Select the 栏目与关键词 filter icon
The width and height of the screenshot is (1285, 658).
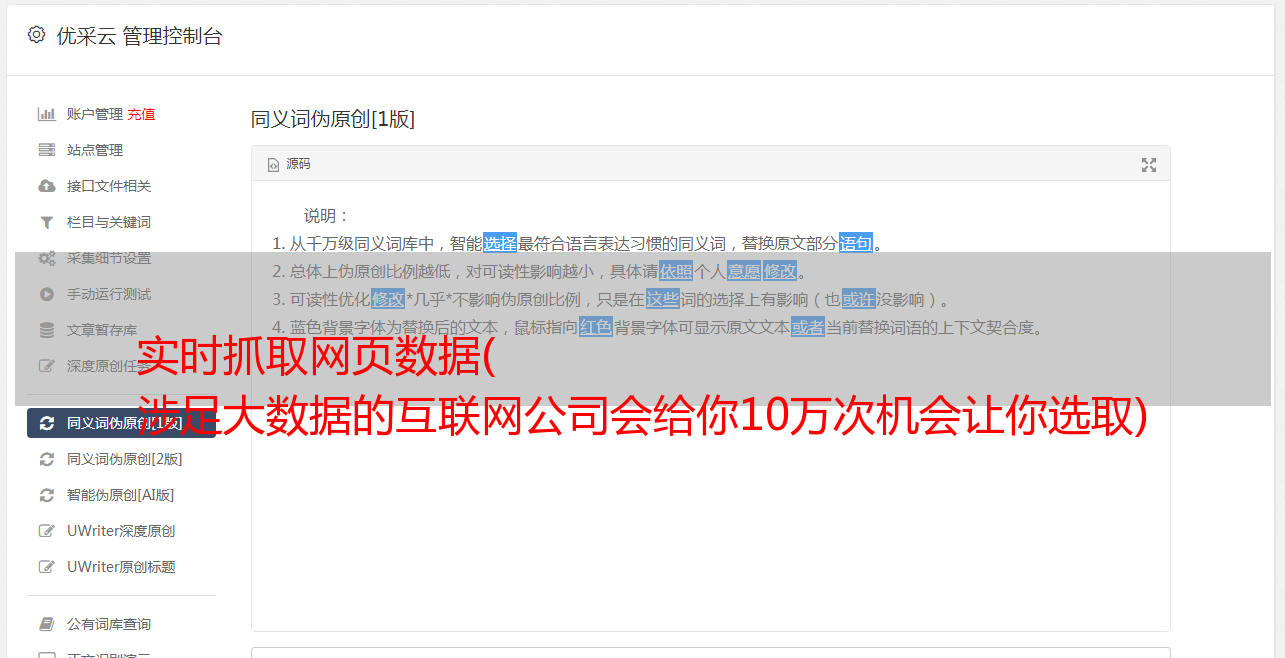tap(46, 222)
